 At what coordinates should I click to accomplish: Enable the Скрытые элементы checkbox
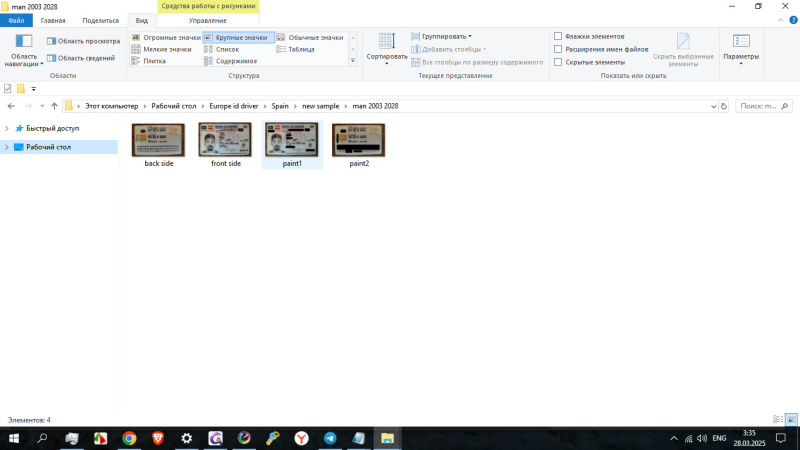coord(558,62)
